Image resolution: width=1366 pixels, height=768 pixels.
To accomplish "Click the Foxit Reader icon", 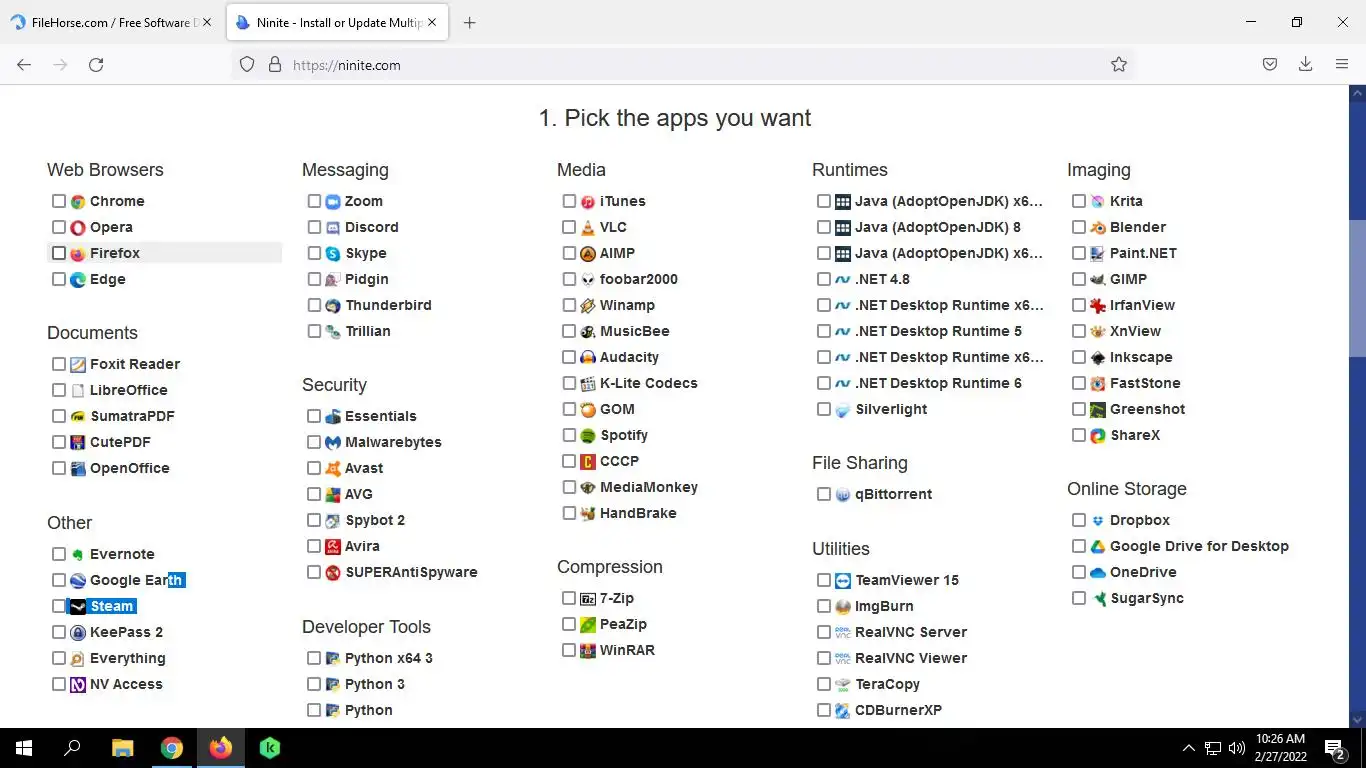I will point(78,364).
